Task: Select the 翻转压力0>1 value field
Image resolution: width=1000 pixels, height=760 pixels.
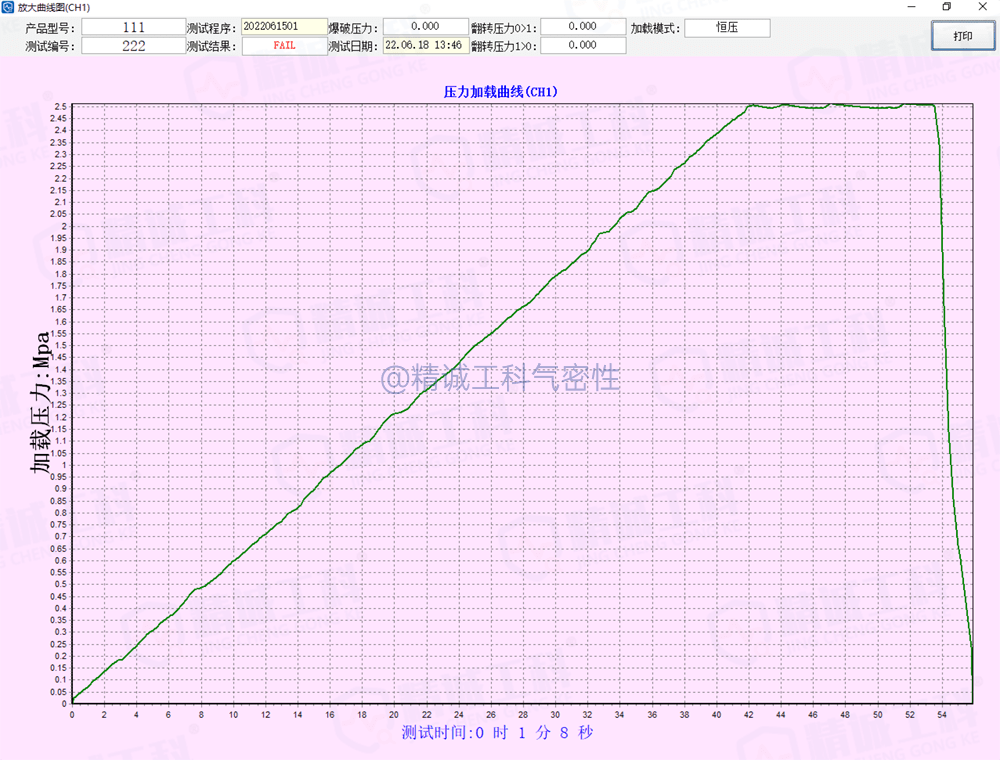Action: [583, 27]
